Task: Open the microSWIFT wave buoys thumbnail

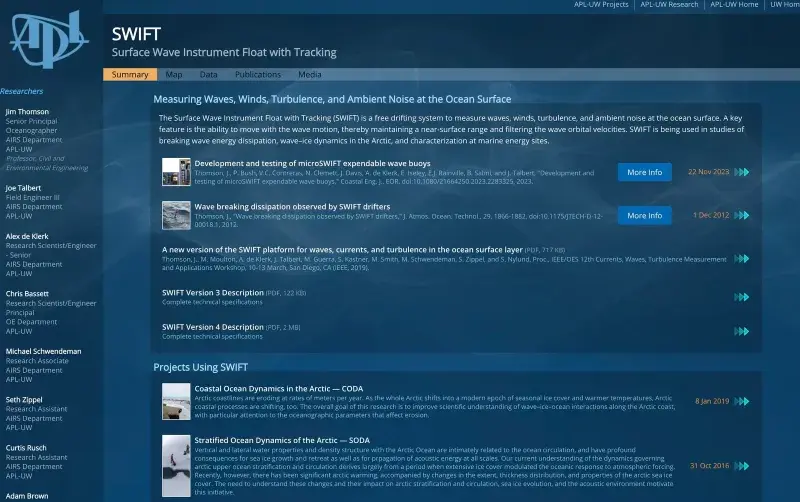Action: (176, 172)
